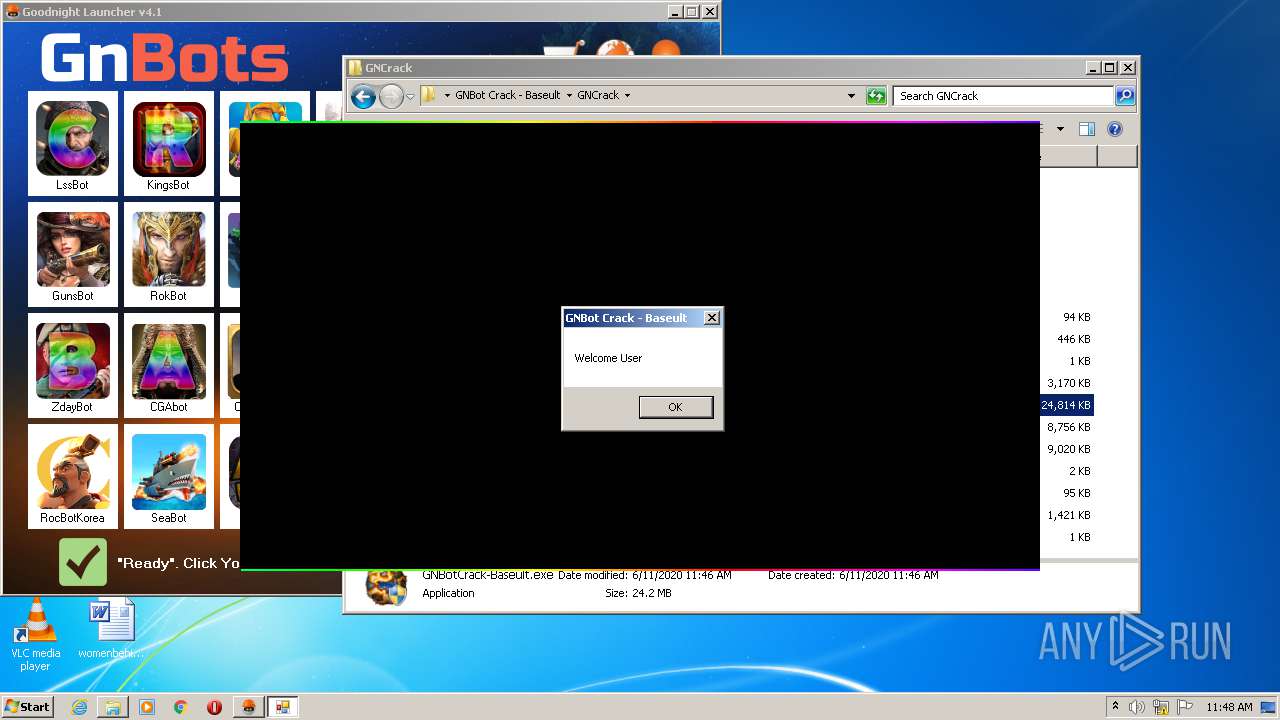Launch Google Chrome from taskbar
This screenshot has width=1280, height=720.
click(181, 707)
